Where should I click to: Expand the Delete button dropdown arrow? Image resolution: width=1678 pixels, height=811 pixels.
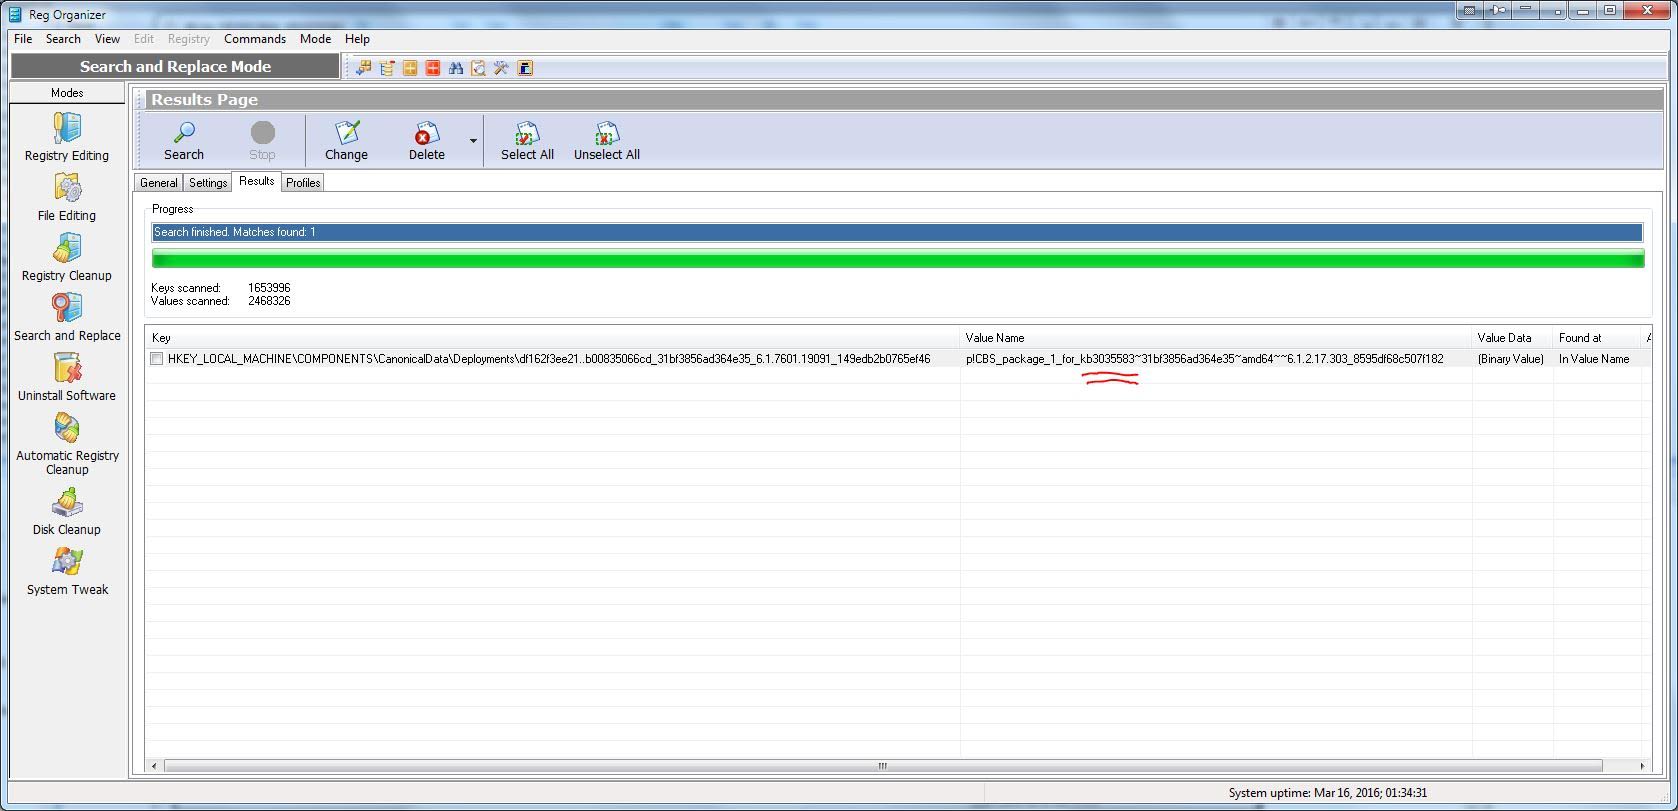(473, 141)
